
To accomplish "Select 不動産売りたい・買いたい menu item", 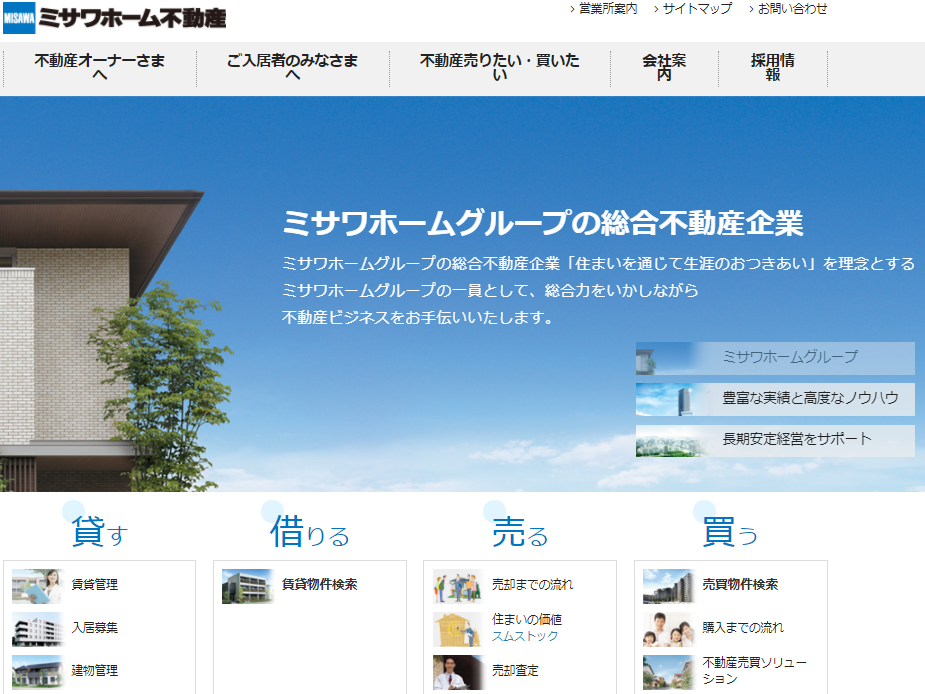I will (500, 67).
